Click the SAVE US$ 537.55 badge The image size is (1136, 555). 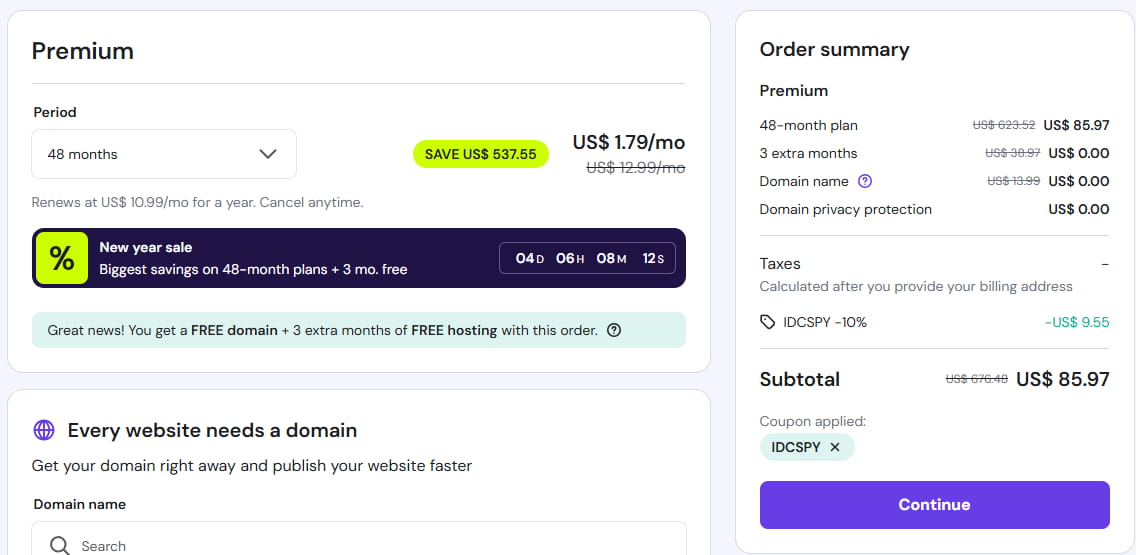(480, 154)
